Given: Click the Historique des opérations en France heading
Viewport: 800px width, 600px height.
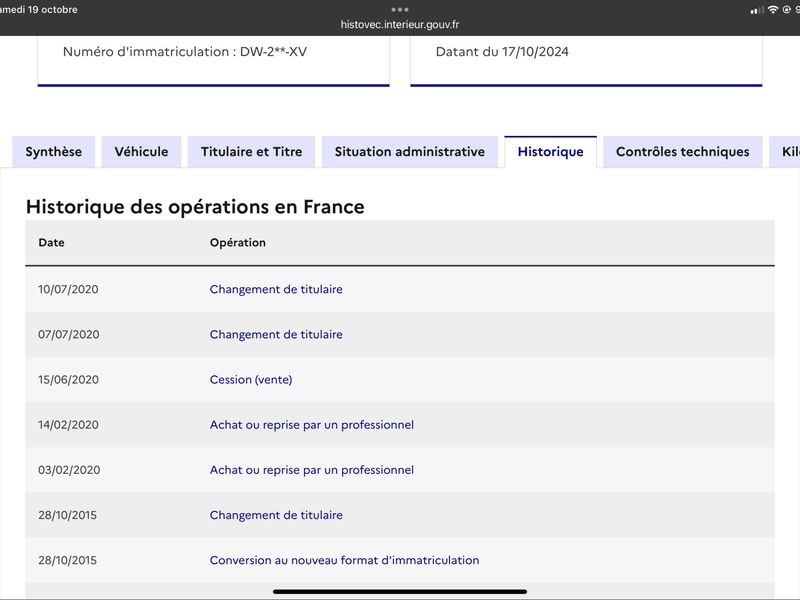Looking at the screenshot, I should click(x=195, y=207).
